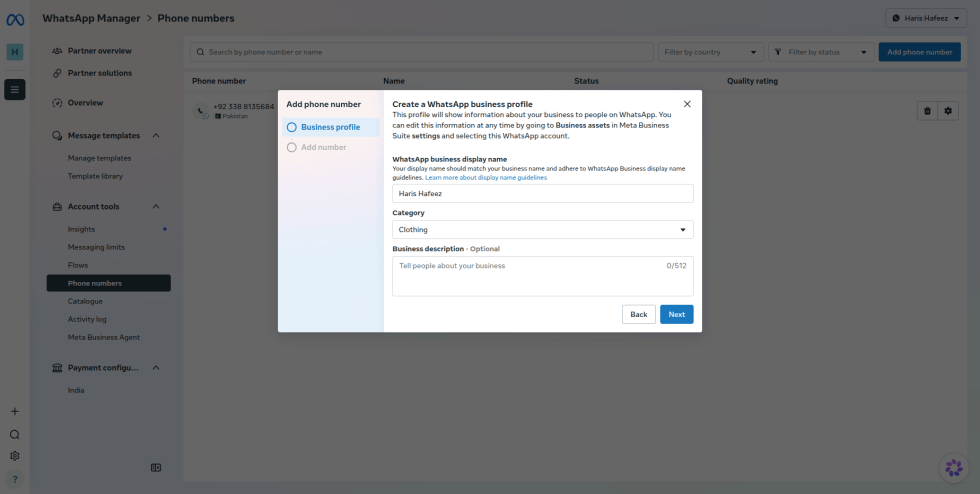The width and height of the screenshot is (980, 494).
Task: Click the display name field Haris Hafeez
Action: pos(542,193)
